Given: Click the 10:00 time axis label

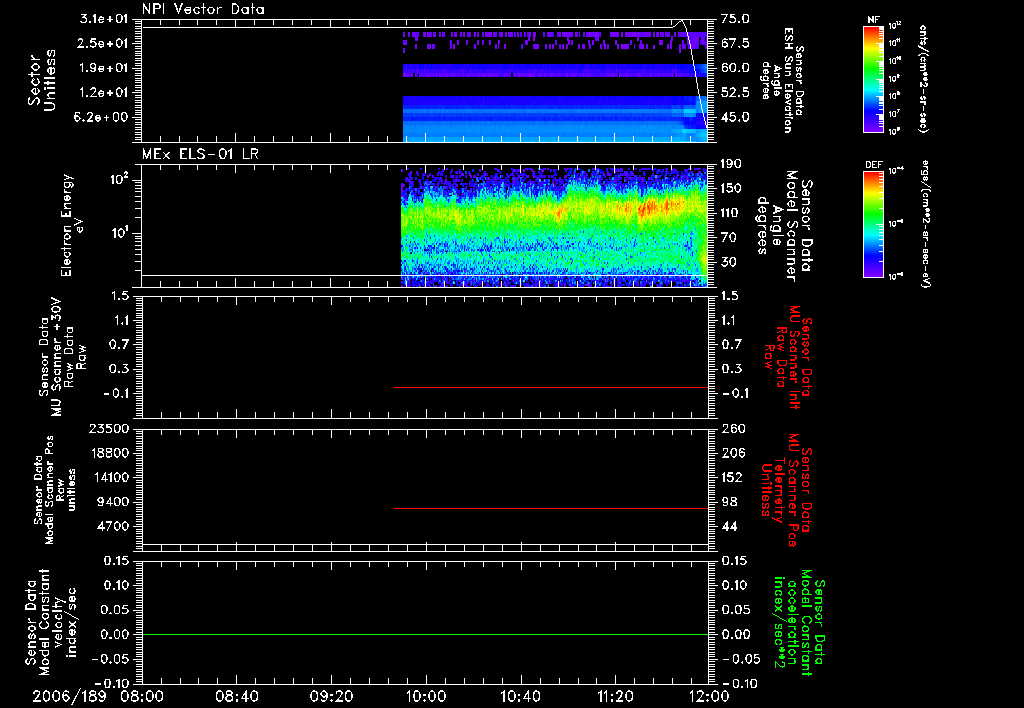Looking at the screenshot, I should point(426,696).
